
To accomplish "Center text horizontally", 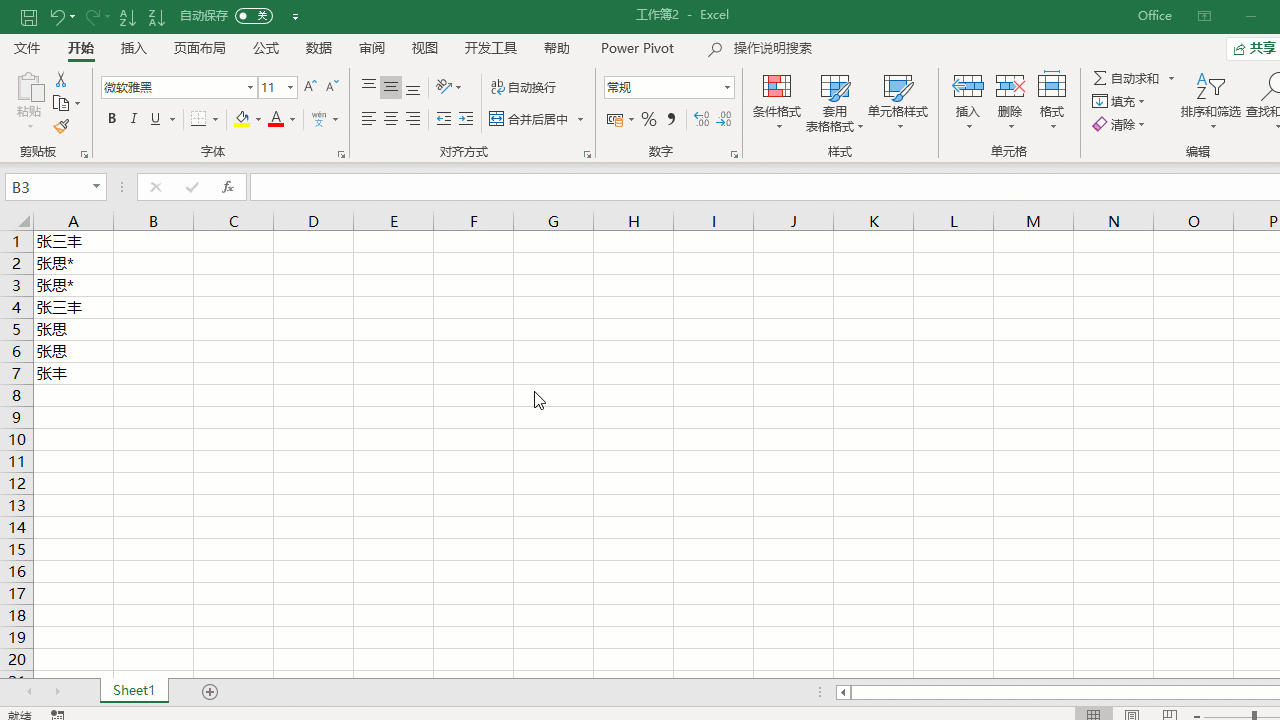I will [x=391, y=119].
